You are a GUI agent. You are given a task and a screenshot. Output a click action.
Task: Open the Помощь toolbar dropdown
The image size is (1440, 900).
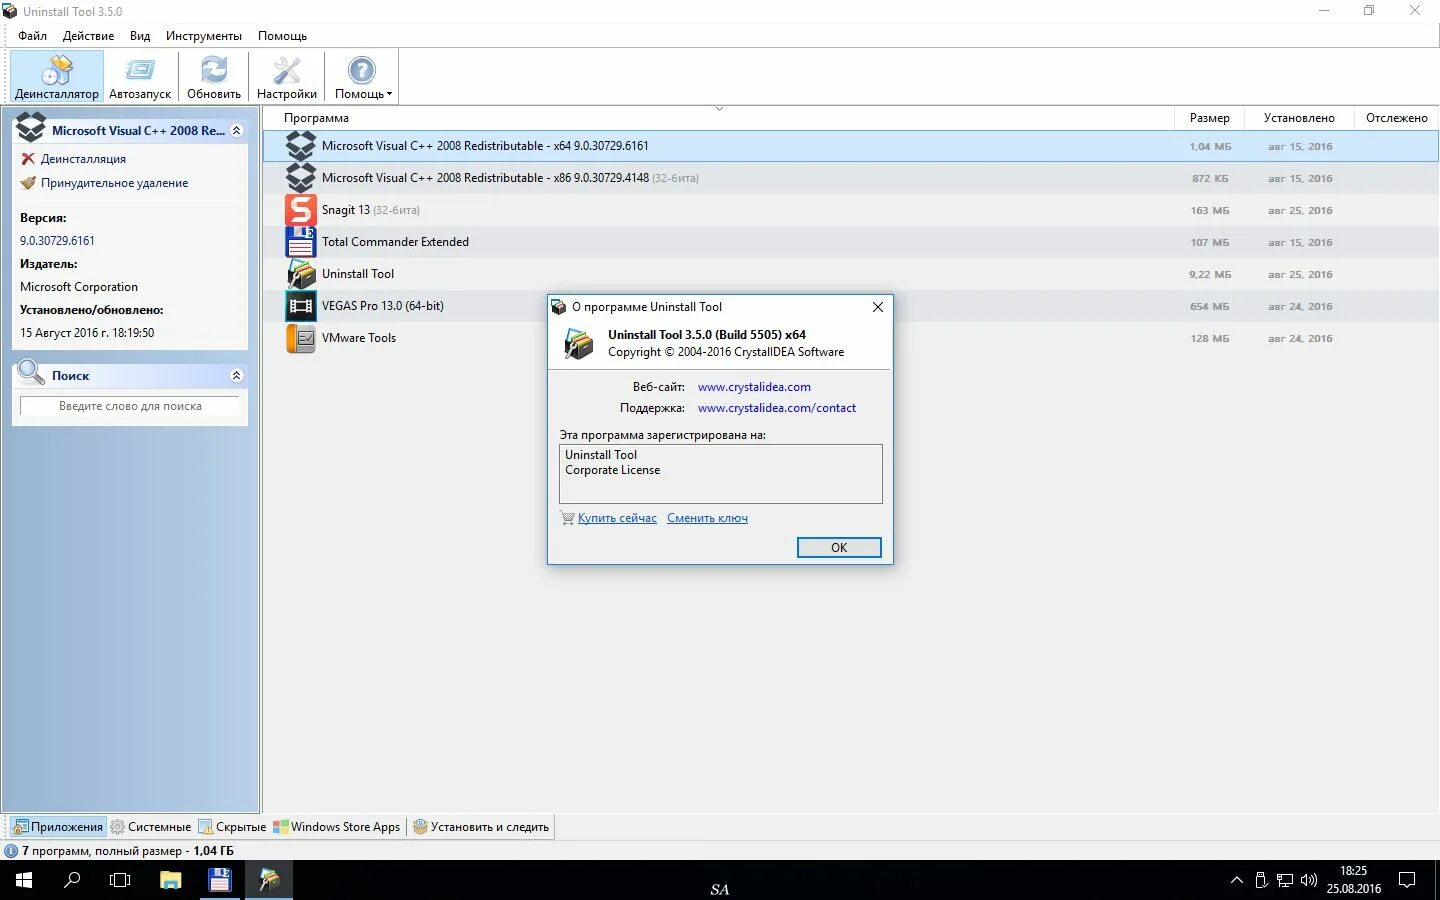point(362,77)
